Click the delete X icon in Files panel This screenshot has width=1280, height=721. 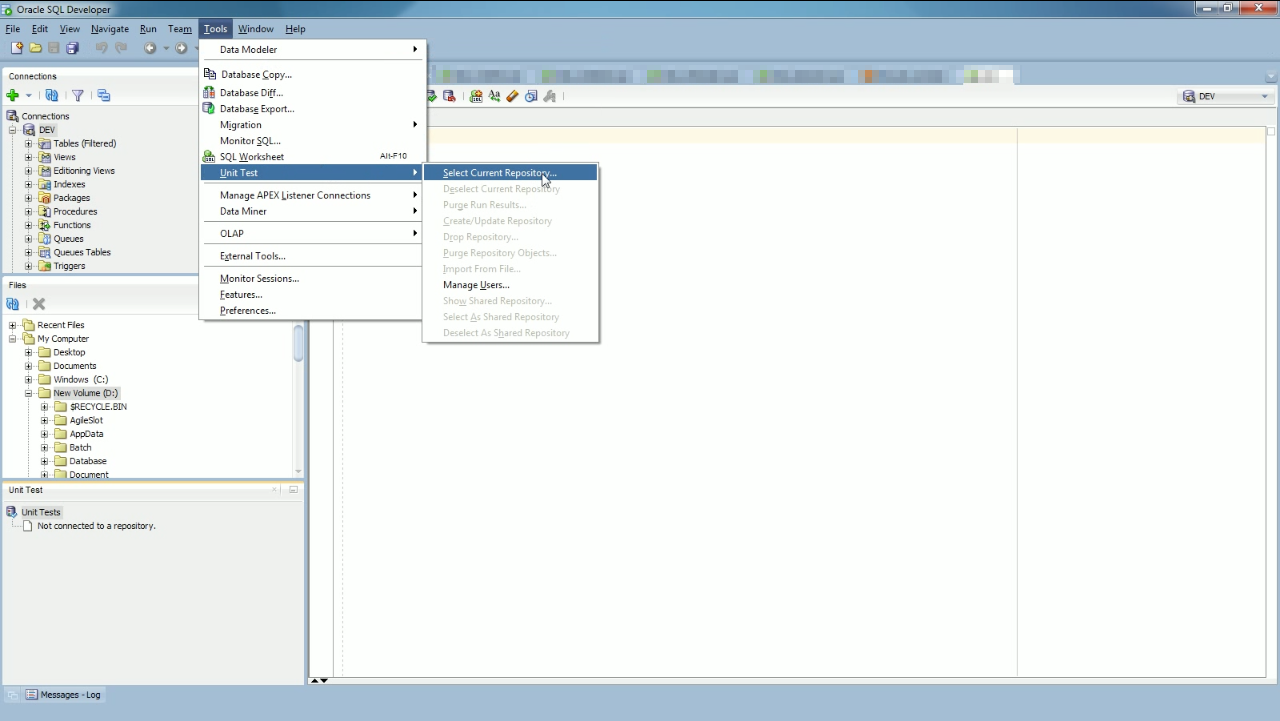39,304
